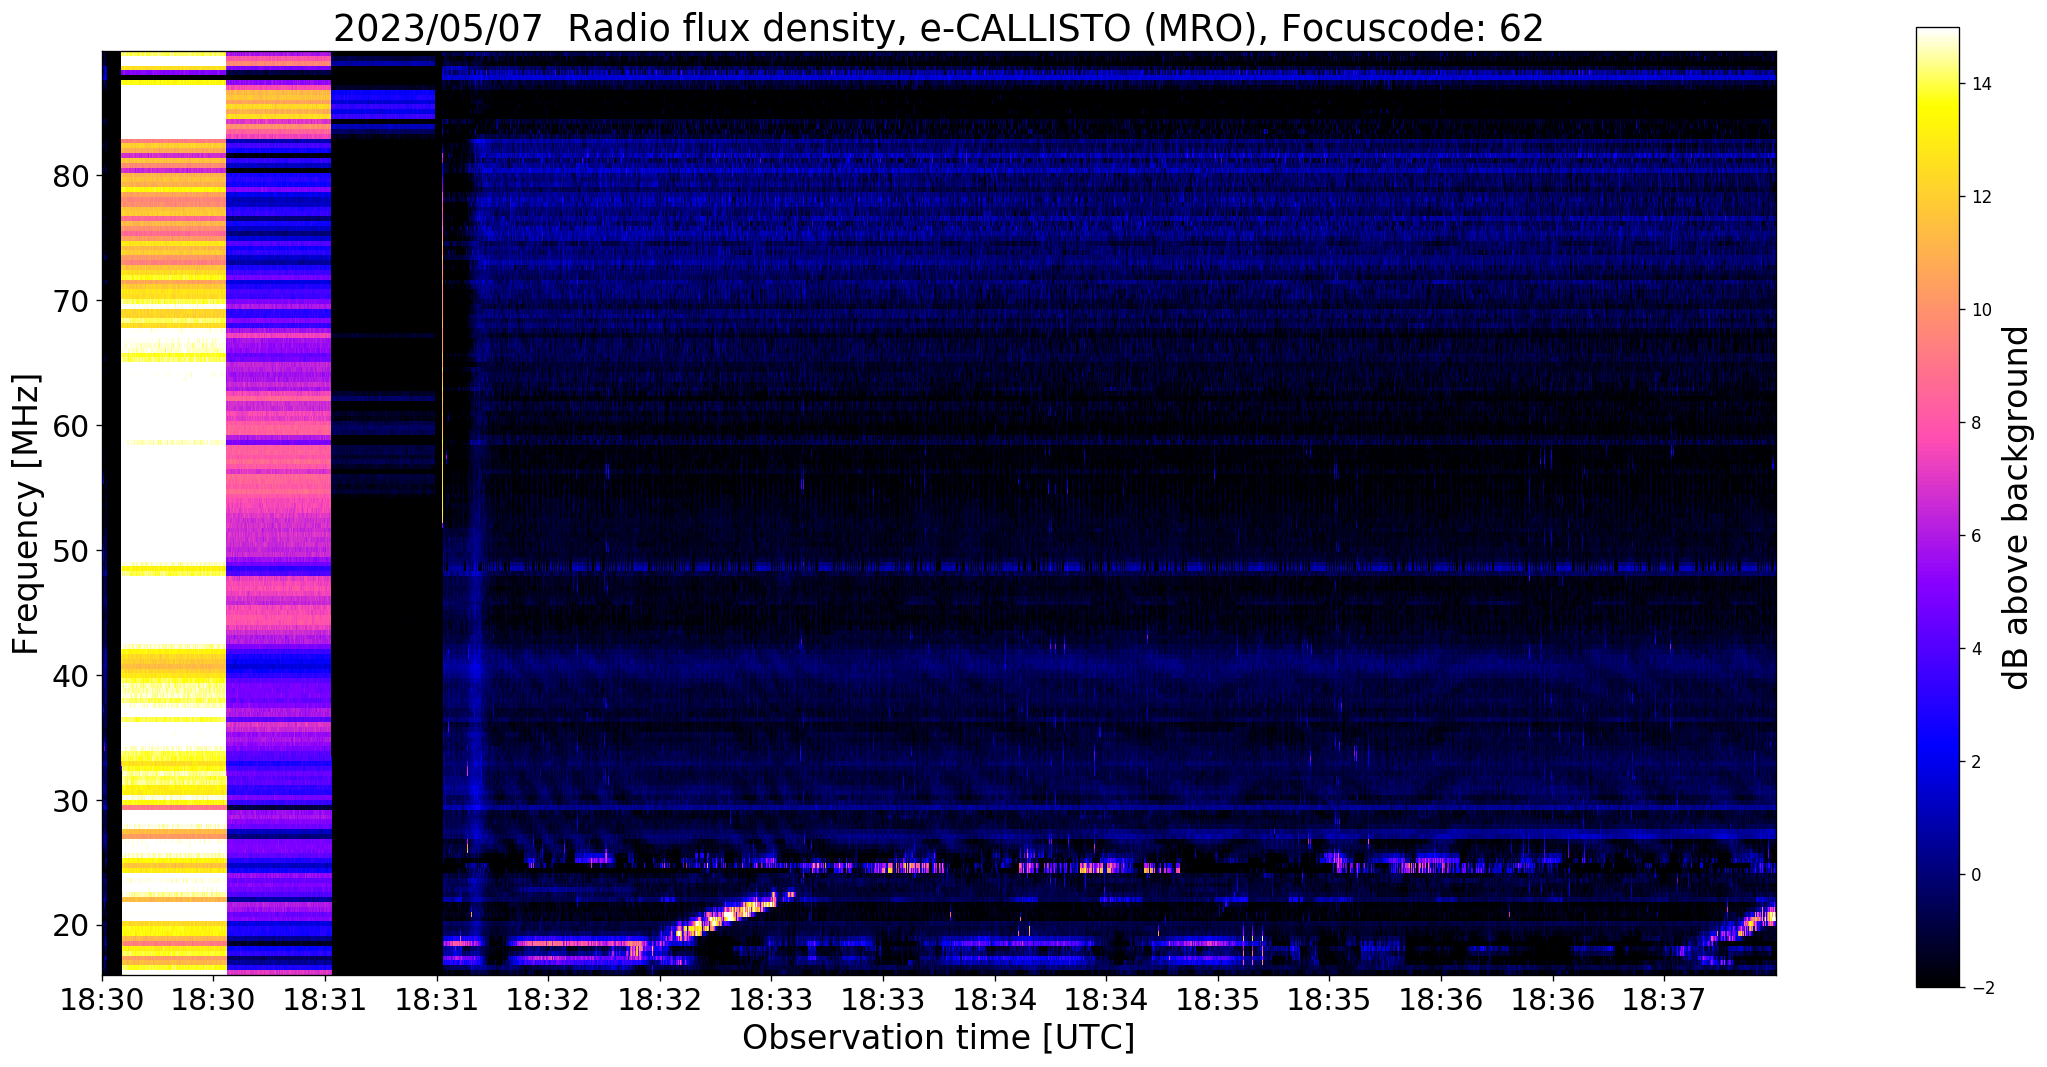Click the plot title mentioning e-CALLISTO (MRO)
This screenshot has width=2047, height=1067.
[938, 28]
